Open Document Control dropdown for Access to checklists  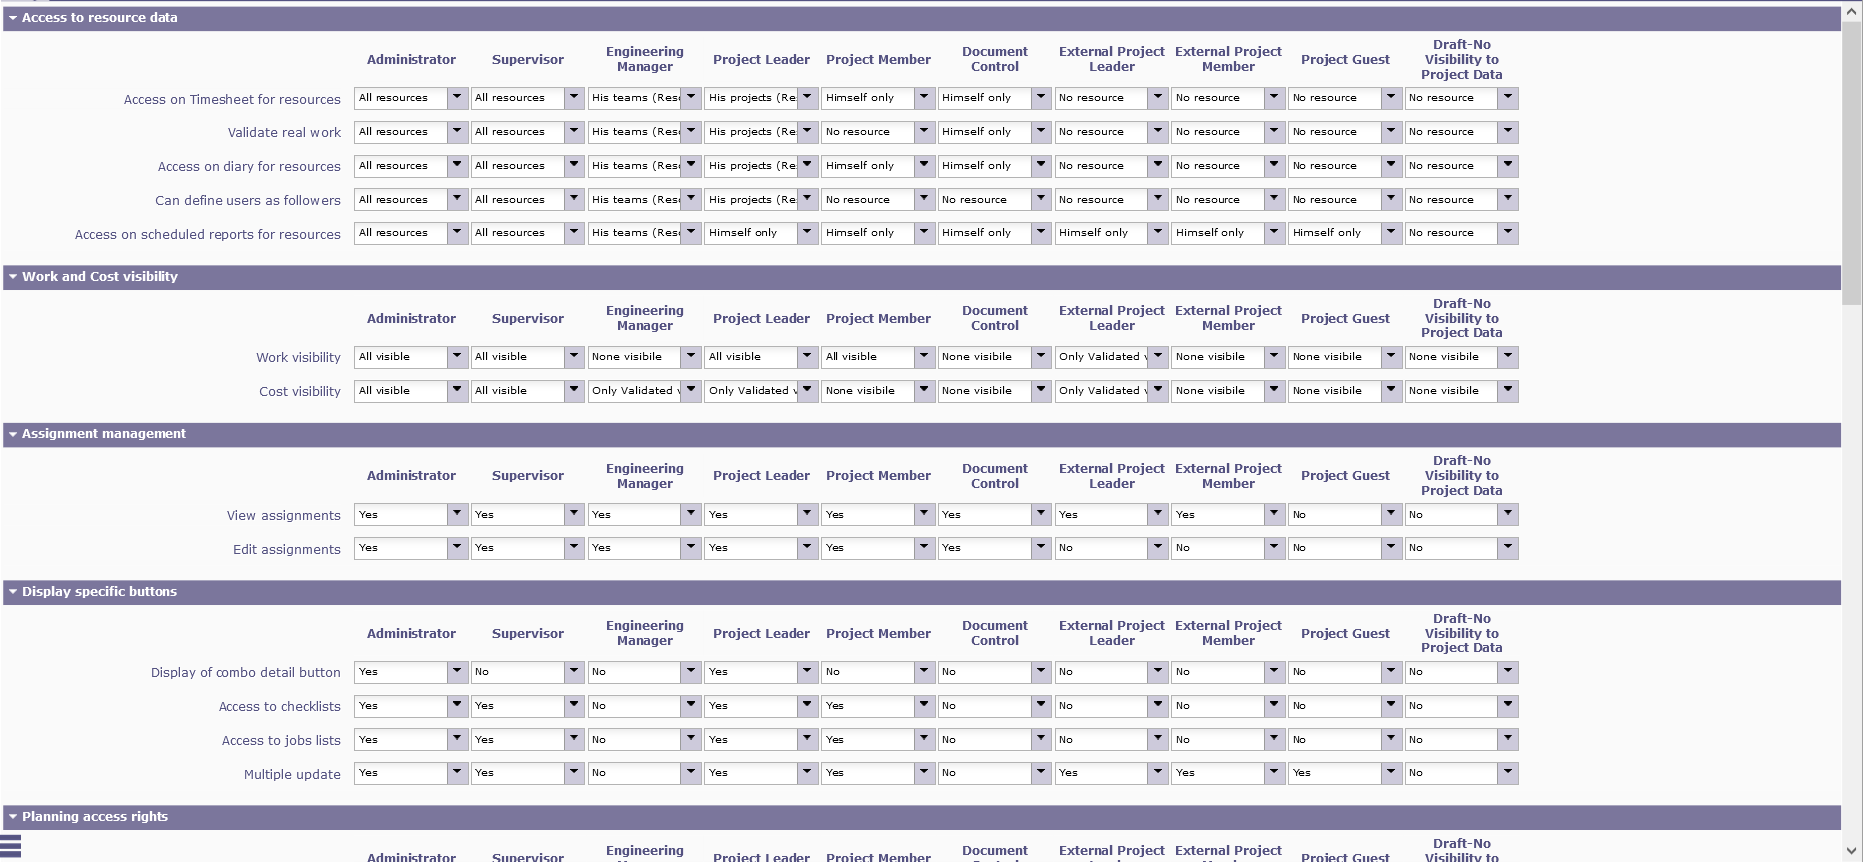[x=1041, y=706]
